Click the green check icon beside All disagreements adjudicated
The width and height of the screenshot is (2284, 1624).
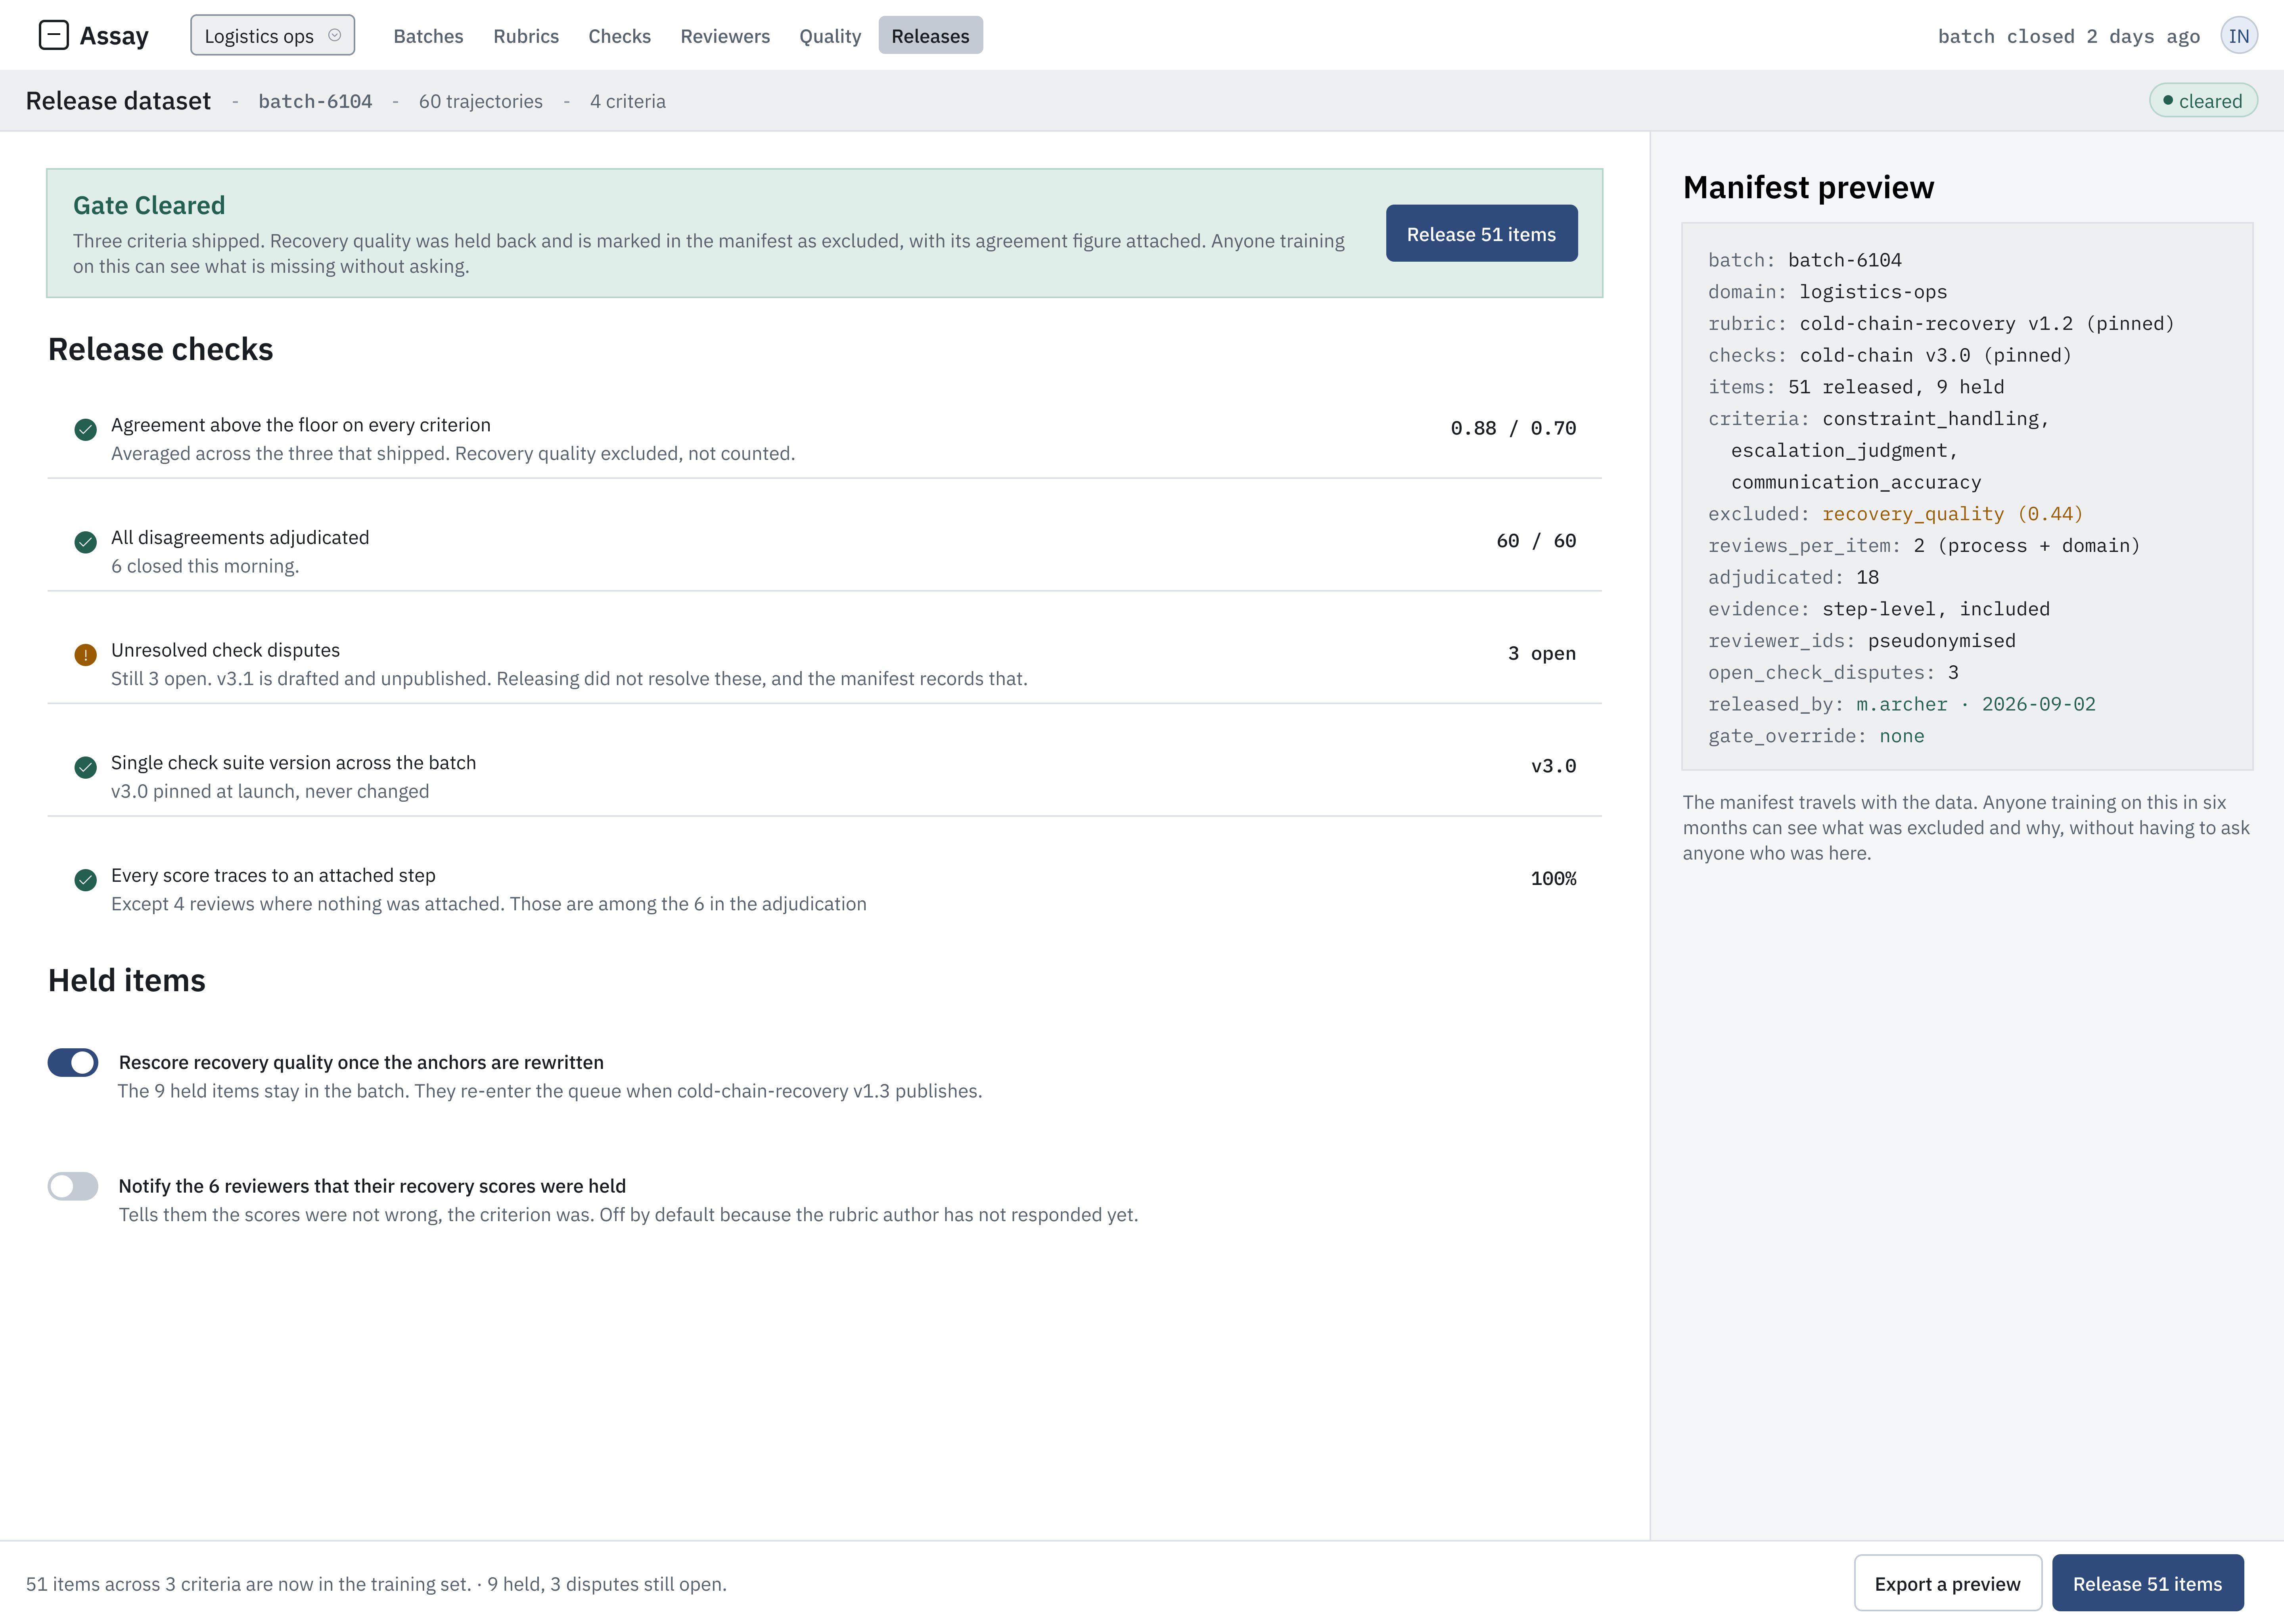tap(86, 542)
